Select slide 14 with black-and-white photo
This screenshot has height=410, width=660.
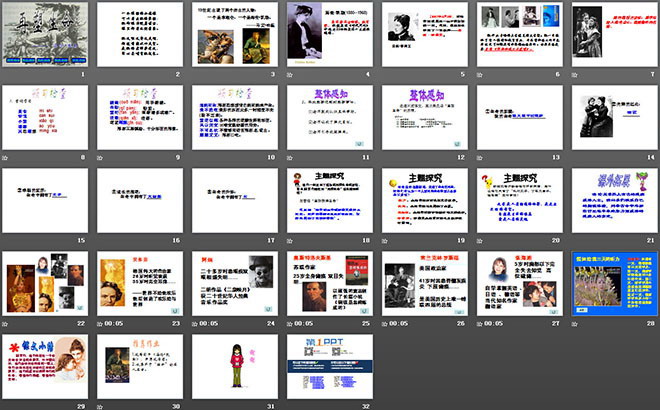[612, 118]
